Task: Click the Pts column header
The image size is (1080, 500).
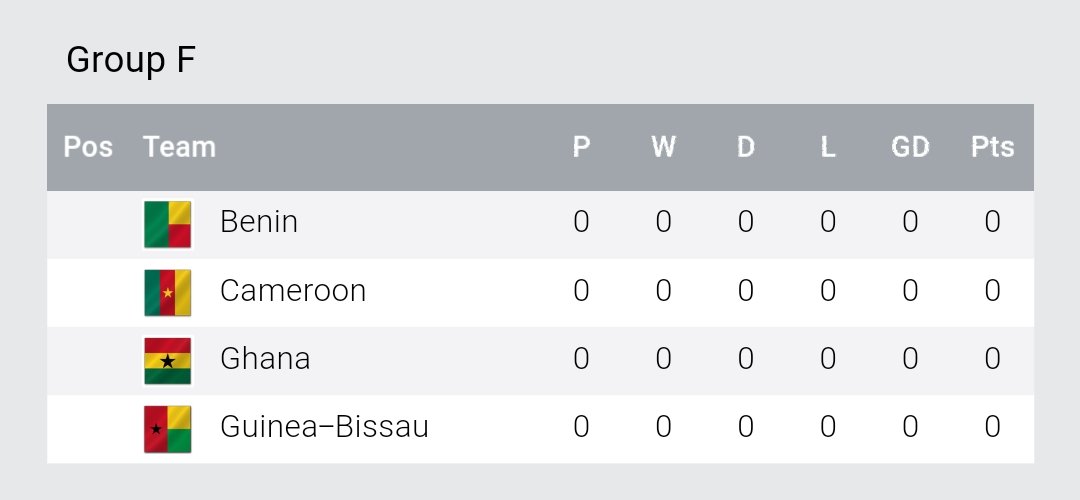Action: point(992,148)
